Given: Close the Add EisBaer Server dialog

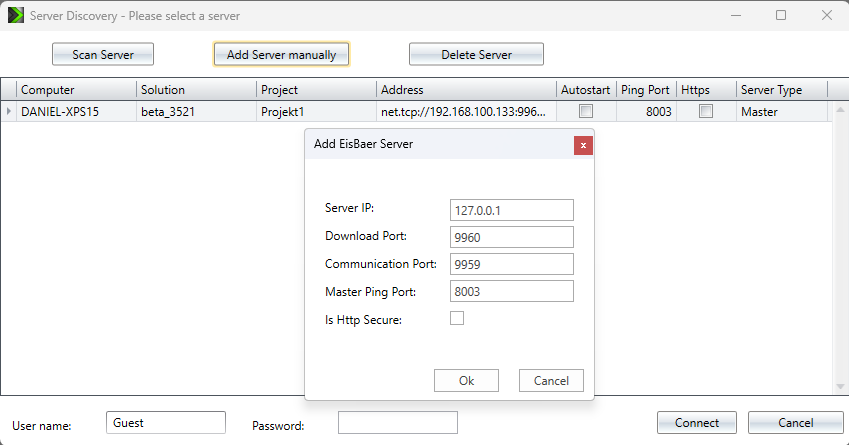Looking at the screenshot, I should (x=583, y=145).
